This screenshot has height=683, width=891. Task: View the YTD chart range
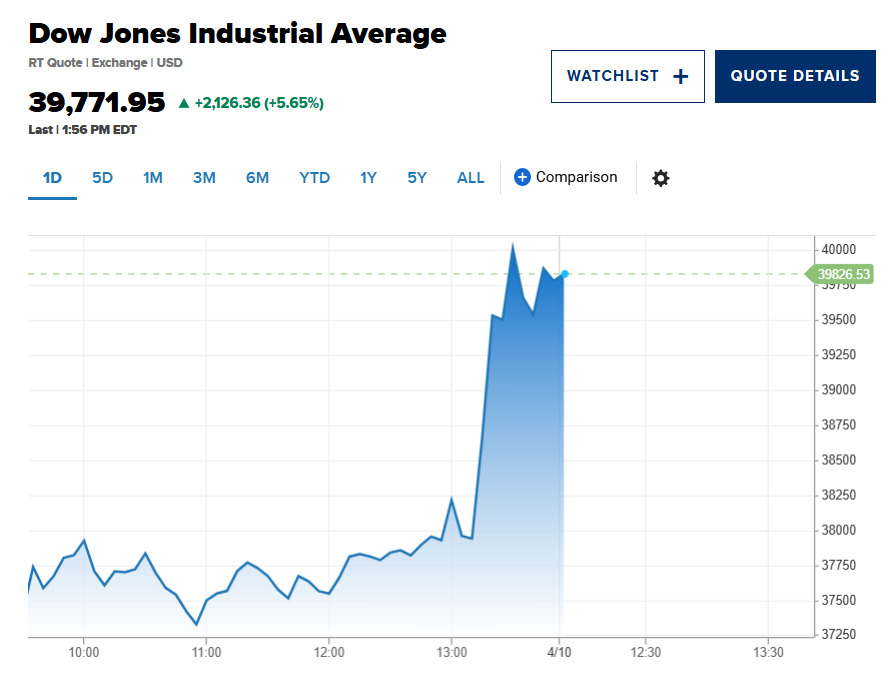(314, 178)
